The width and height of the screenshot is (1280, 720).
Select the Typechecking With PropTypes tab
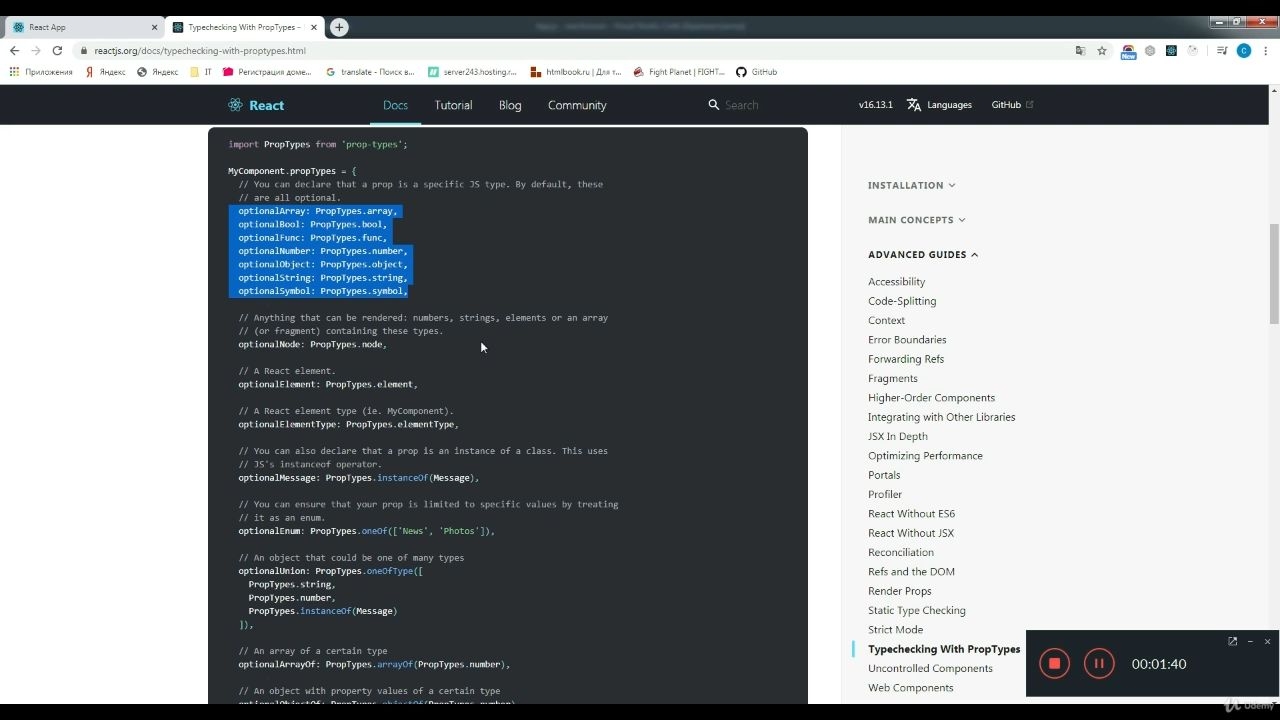[x=245, y=27]
